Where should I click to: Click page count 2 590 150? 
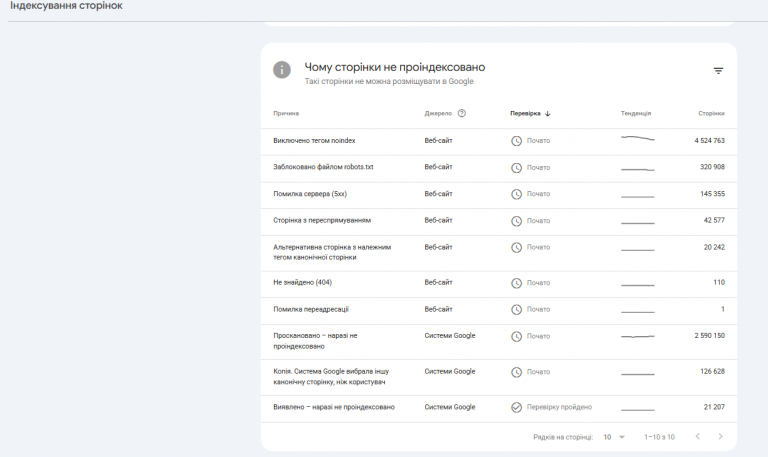(709, 336)
